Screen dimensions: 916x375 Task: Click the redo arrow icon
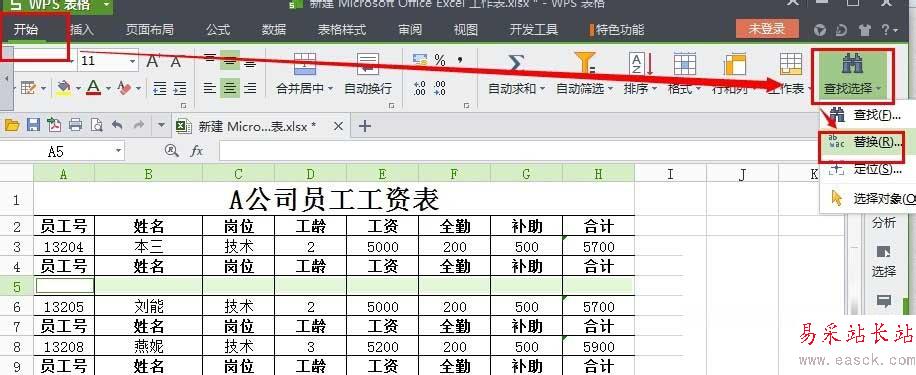coord(139,125)
